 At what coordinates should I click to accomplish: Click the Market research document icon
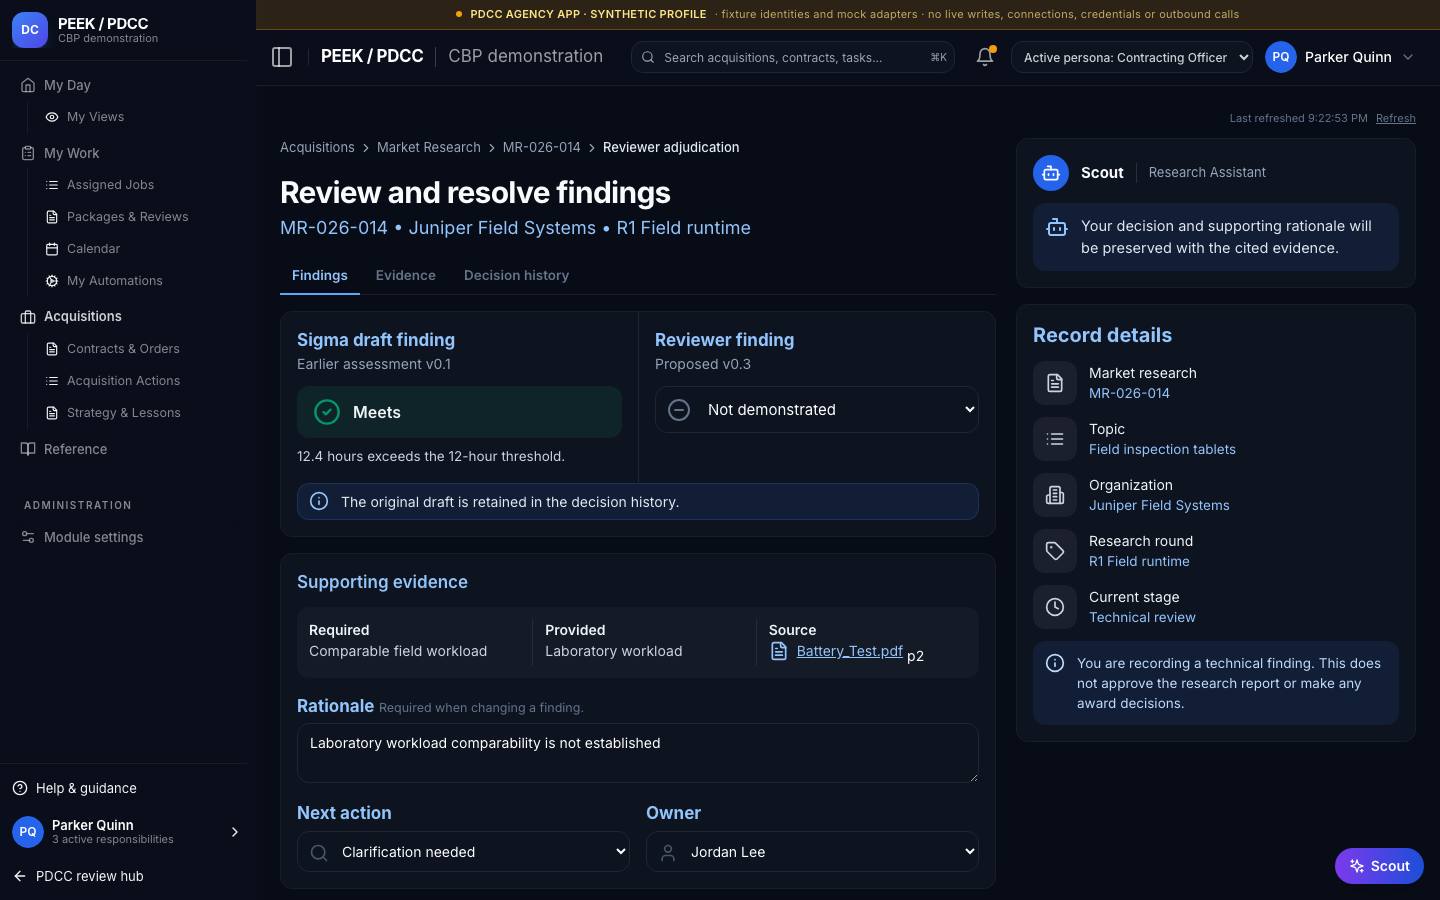[1055, 383]
